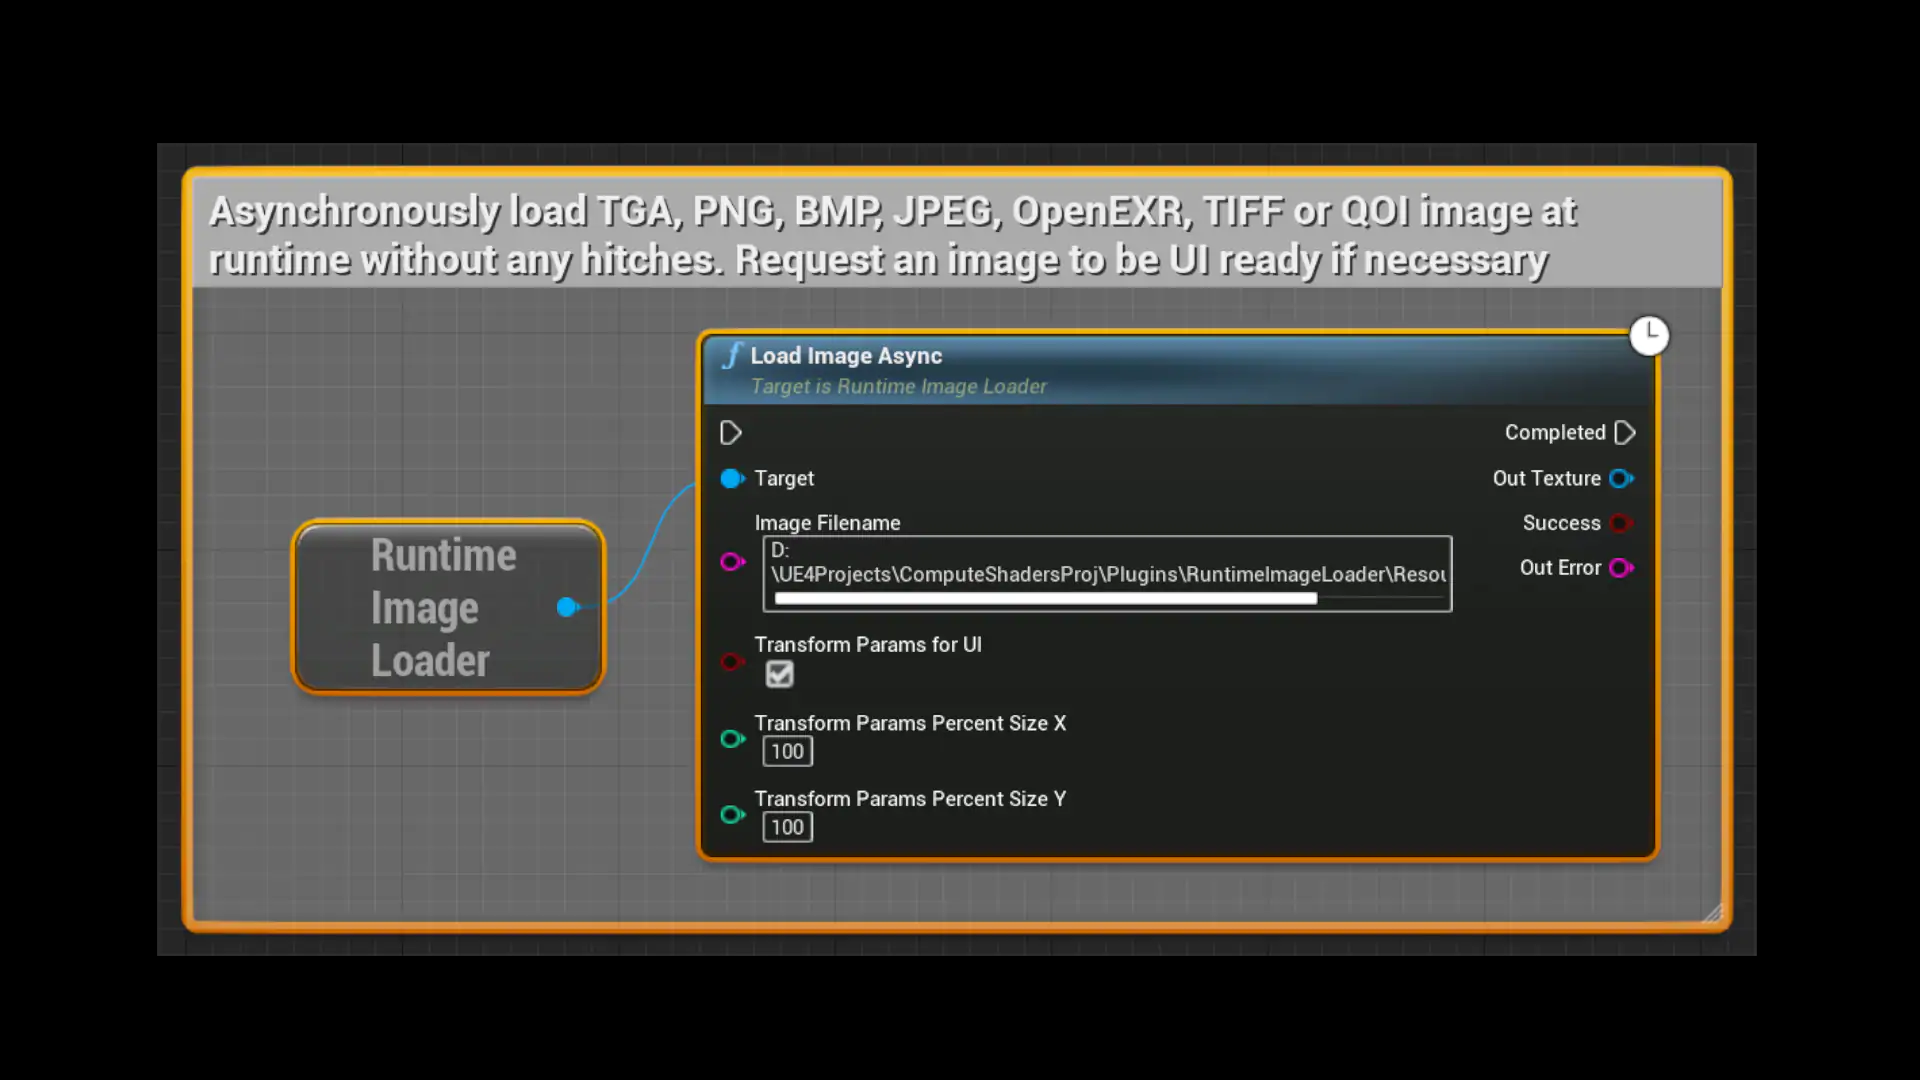Click the Image Filename path field
The image size is (1920, 1080).
pos(1106,573)
